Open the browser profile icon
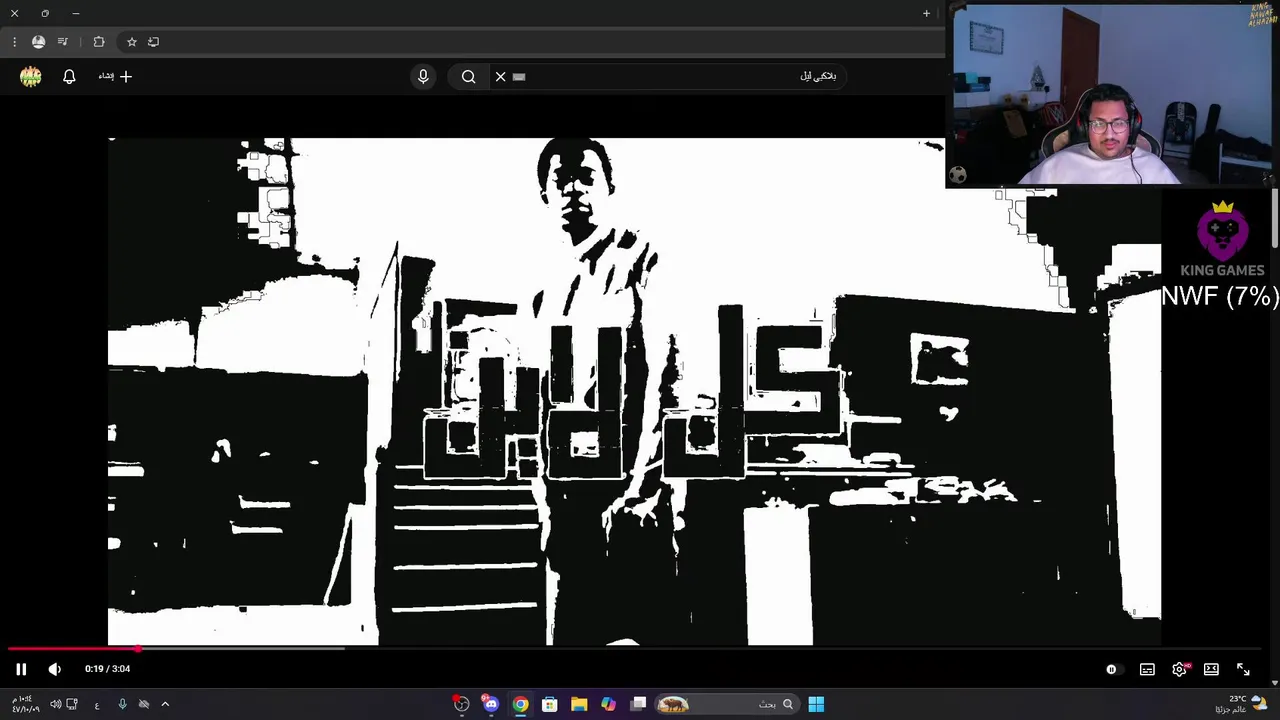1280x720 pixels. (x=38, y=42)
